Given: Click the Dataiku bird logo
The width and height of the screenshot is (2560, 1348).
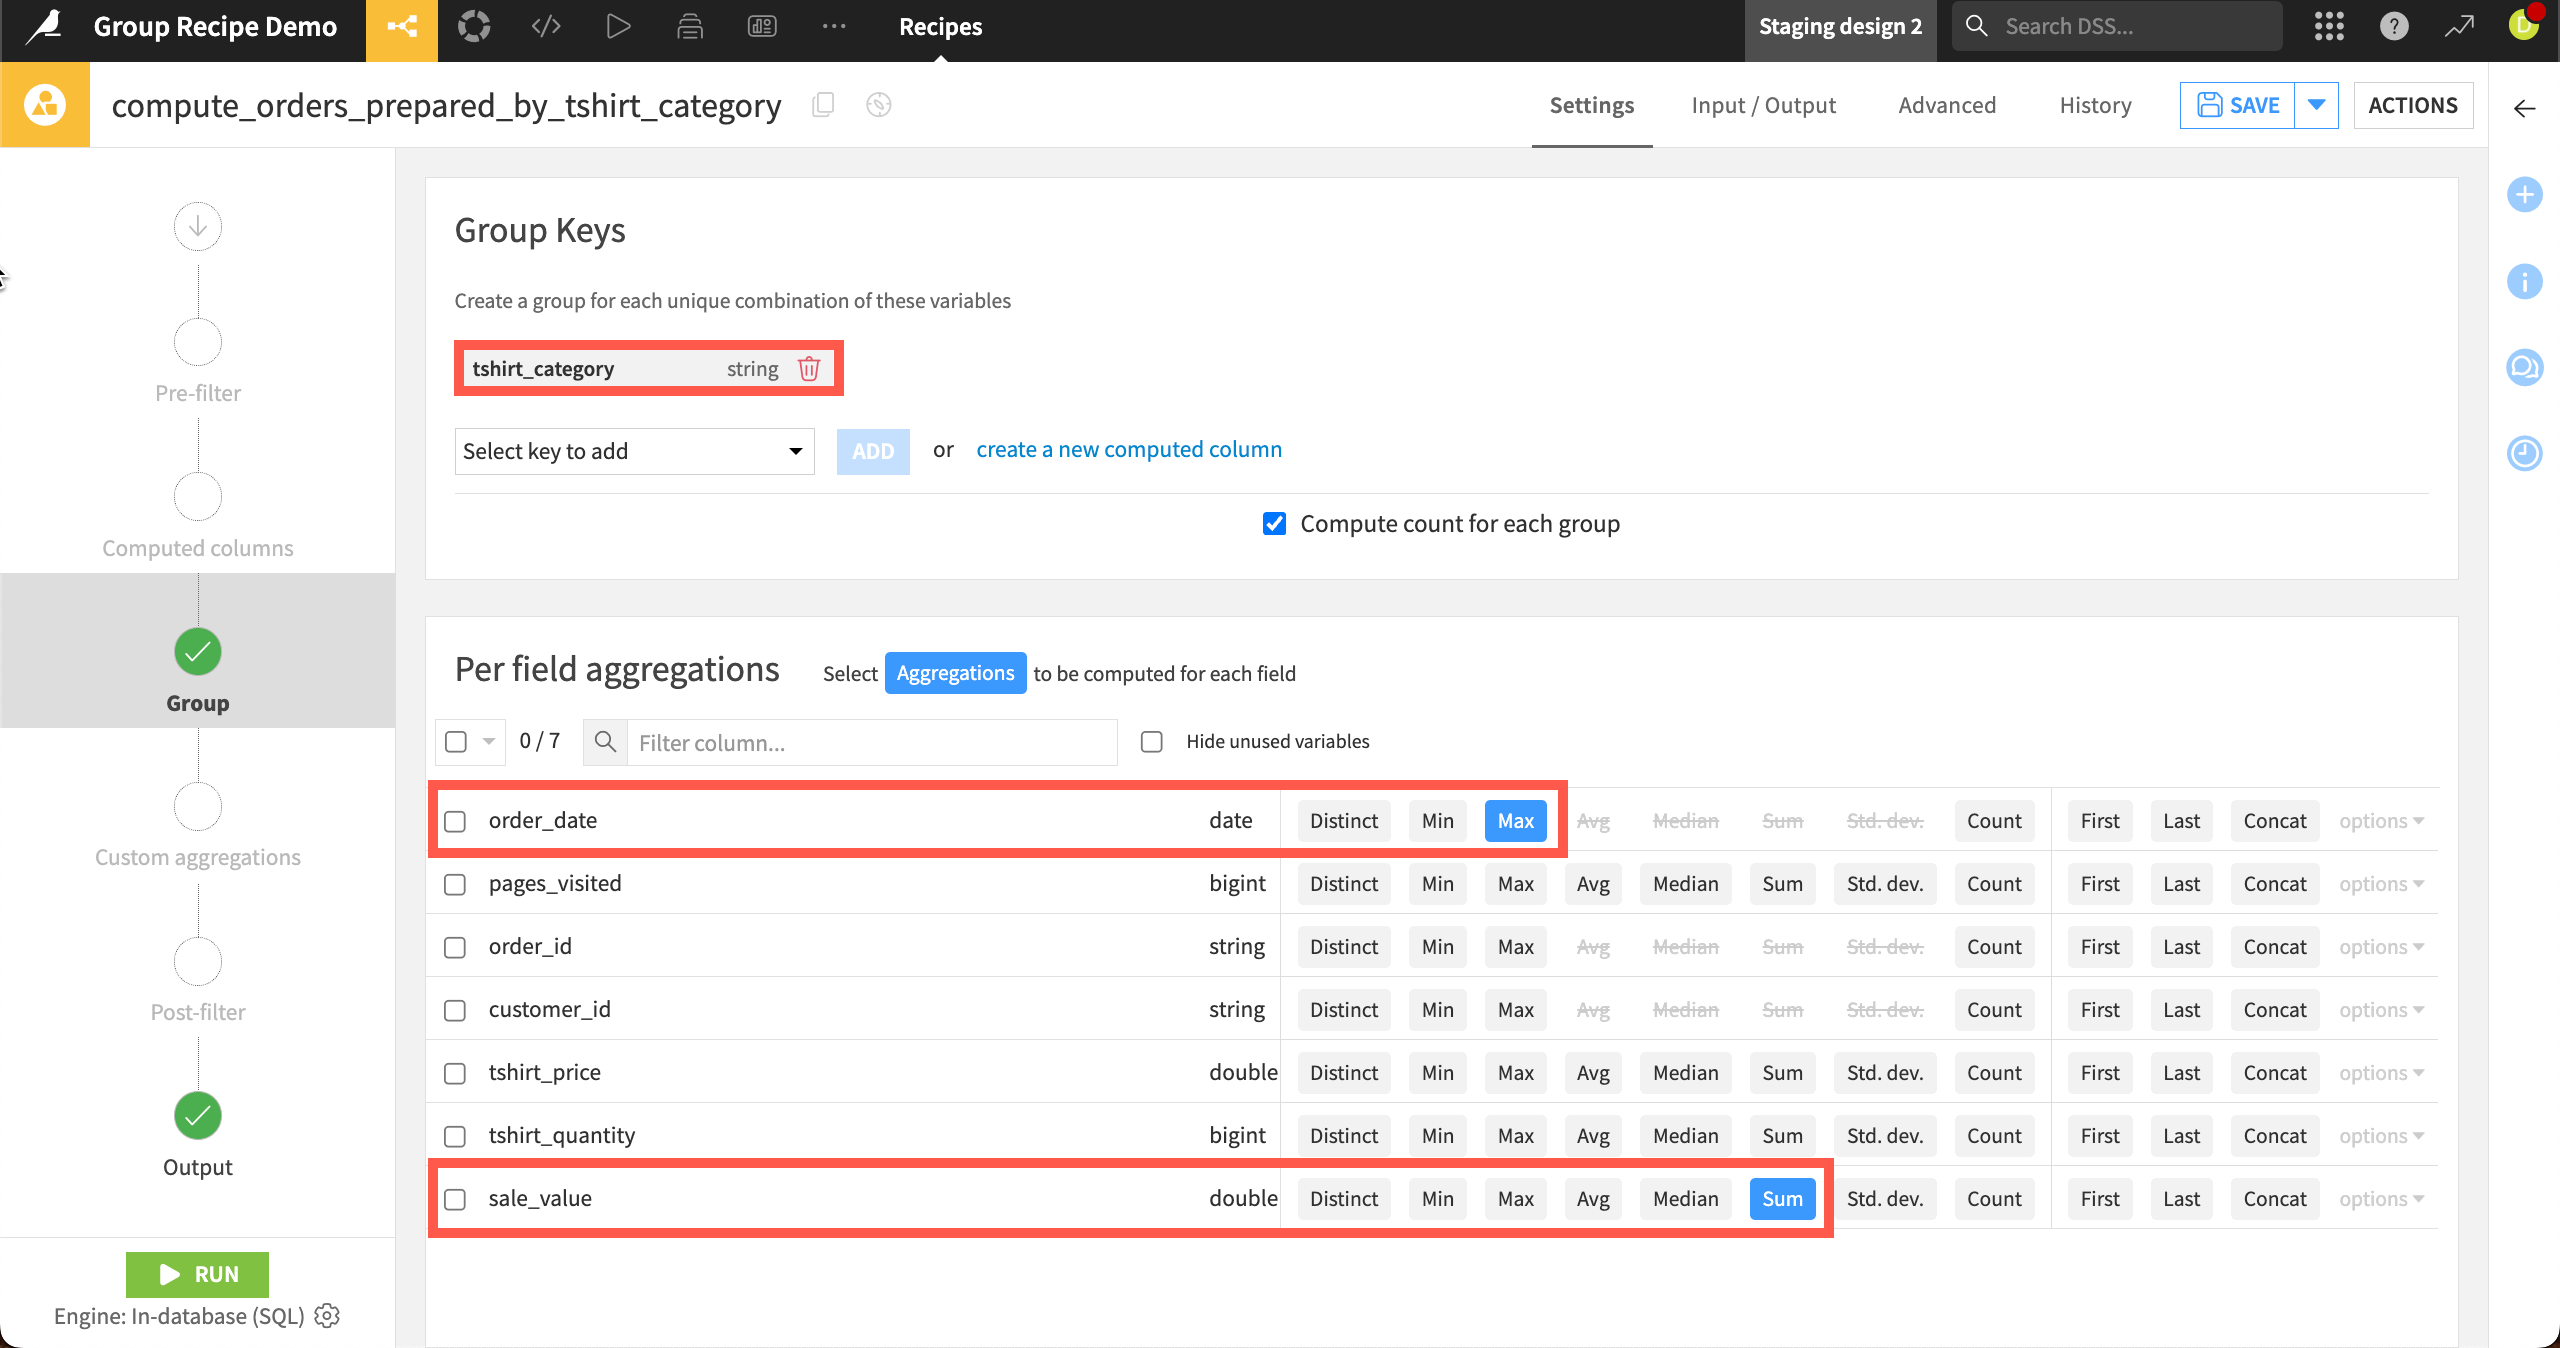Looking at the screenshot, I should tap(44, 27).
